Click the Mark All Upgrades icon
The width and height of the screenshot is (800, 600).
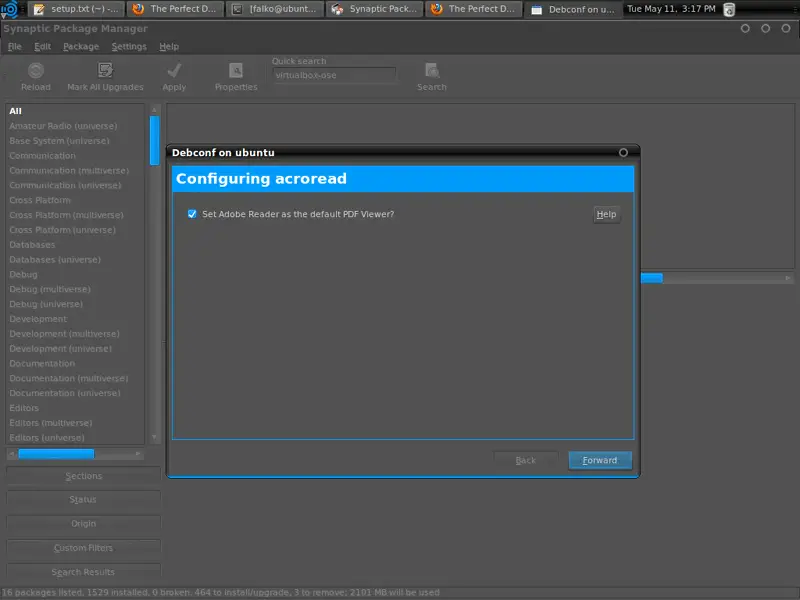(105, 70)
